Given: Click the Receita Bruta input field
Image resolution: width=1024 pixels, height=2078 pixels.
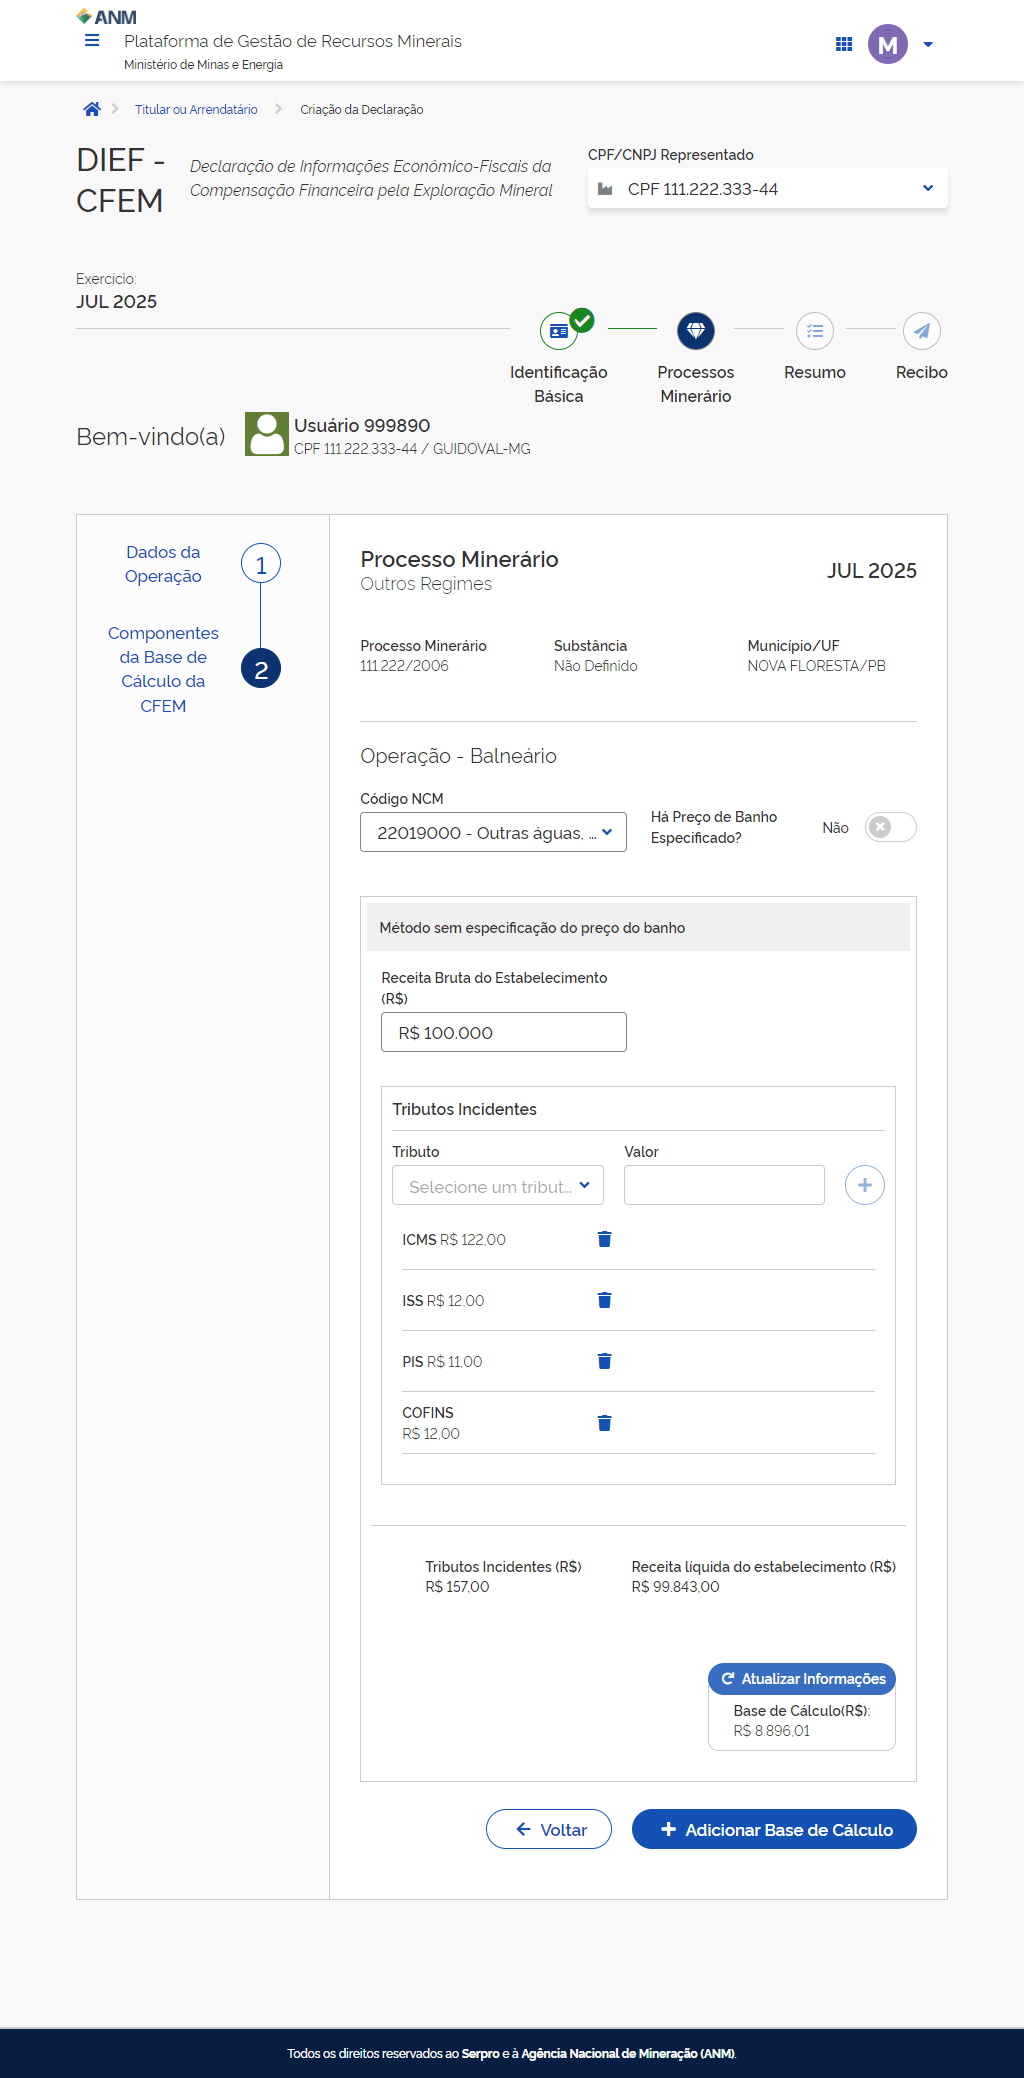Looking at the screenshot, I should point(504,1033).
